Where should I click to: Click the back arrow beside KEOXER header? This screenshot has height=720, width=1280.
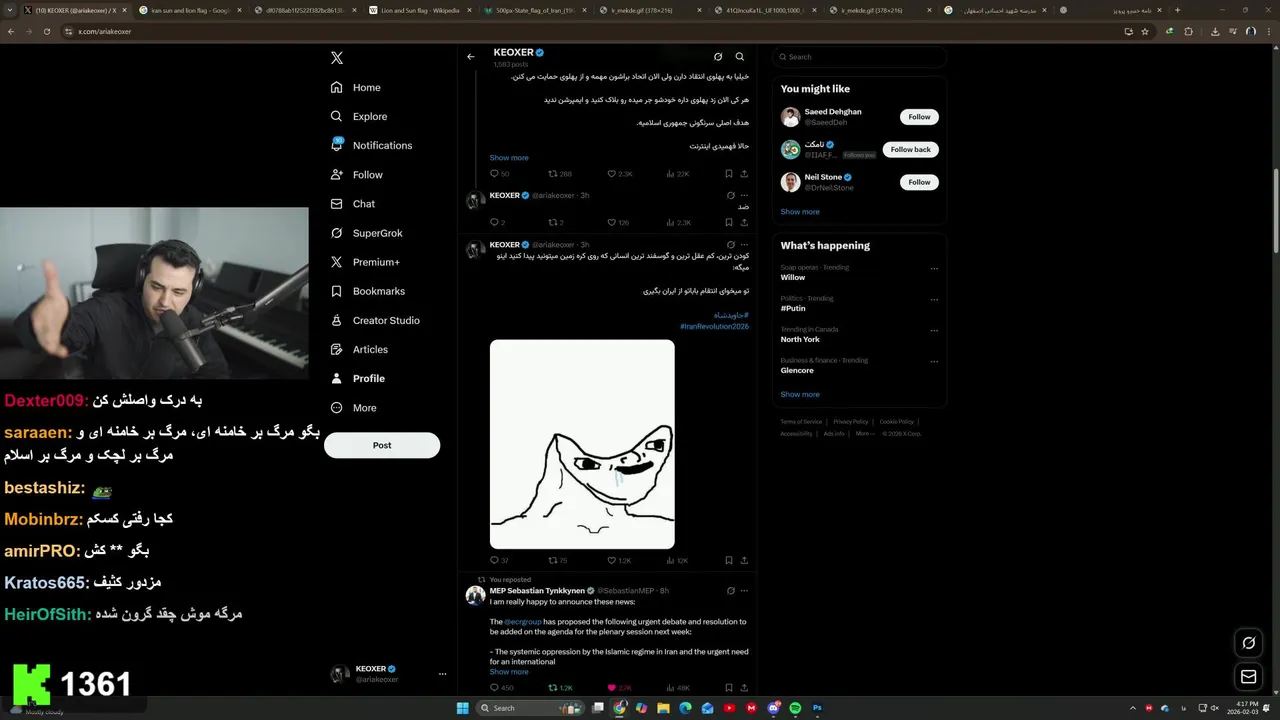(471, 57)
